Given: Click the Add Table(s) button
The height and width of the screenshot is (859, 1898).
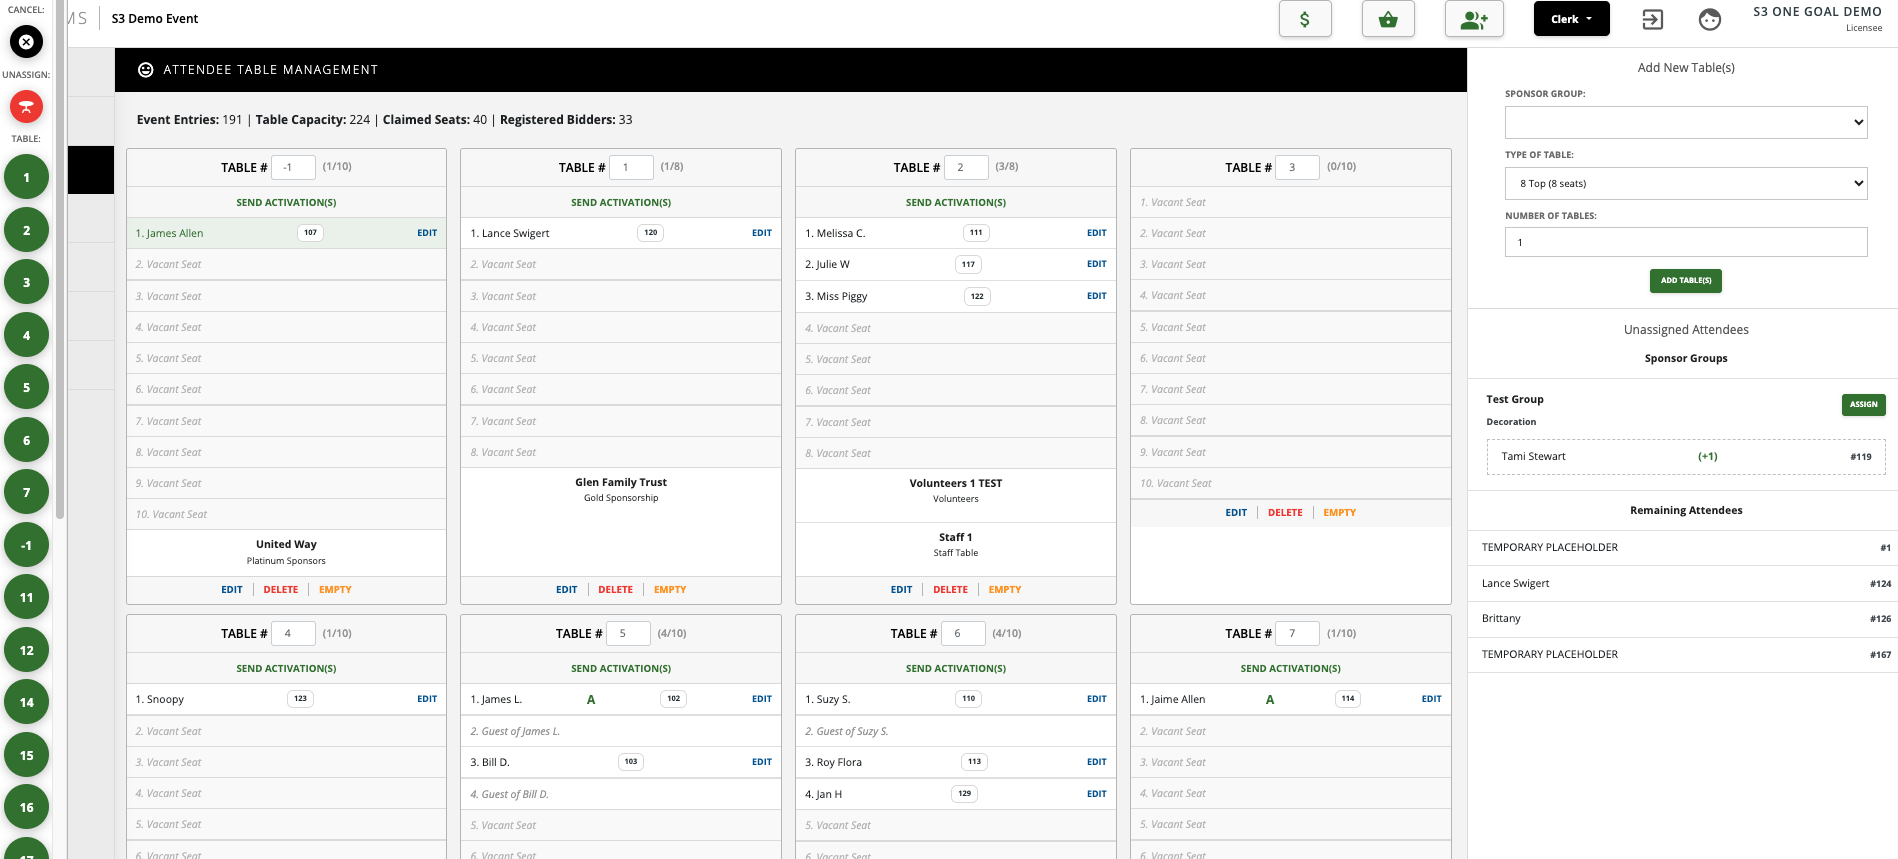Looking at the screenshot, I should [1686, 281].
